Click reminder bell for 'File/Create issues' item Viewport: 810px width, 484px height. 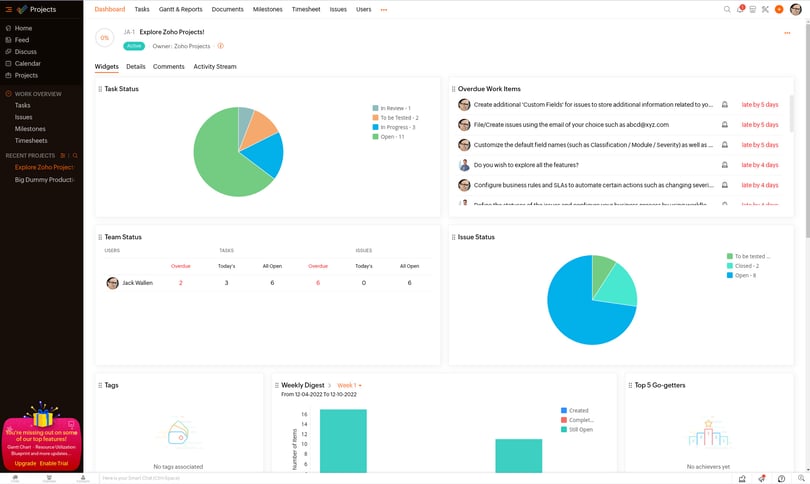pyautogui.click(x=725, y=124)
